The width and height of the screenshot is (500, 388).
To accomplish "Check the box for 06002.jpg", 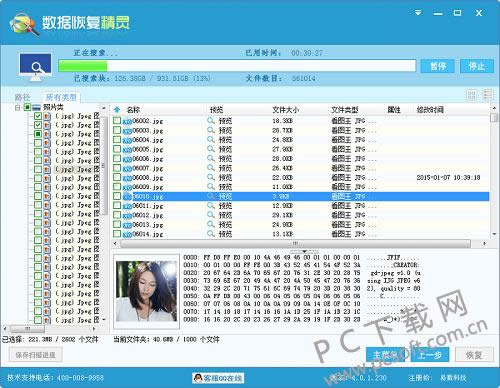I will coord(117,121).
